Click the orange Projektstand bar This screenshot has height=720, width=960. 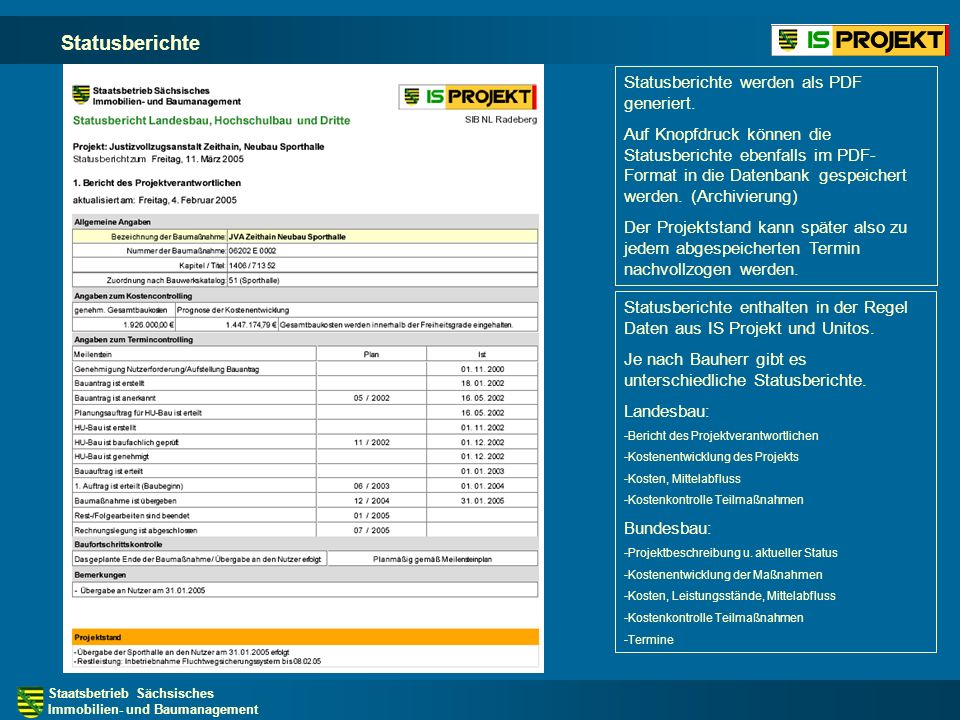point(306,637)
